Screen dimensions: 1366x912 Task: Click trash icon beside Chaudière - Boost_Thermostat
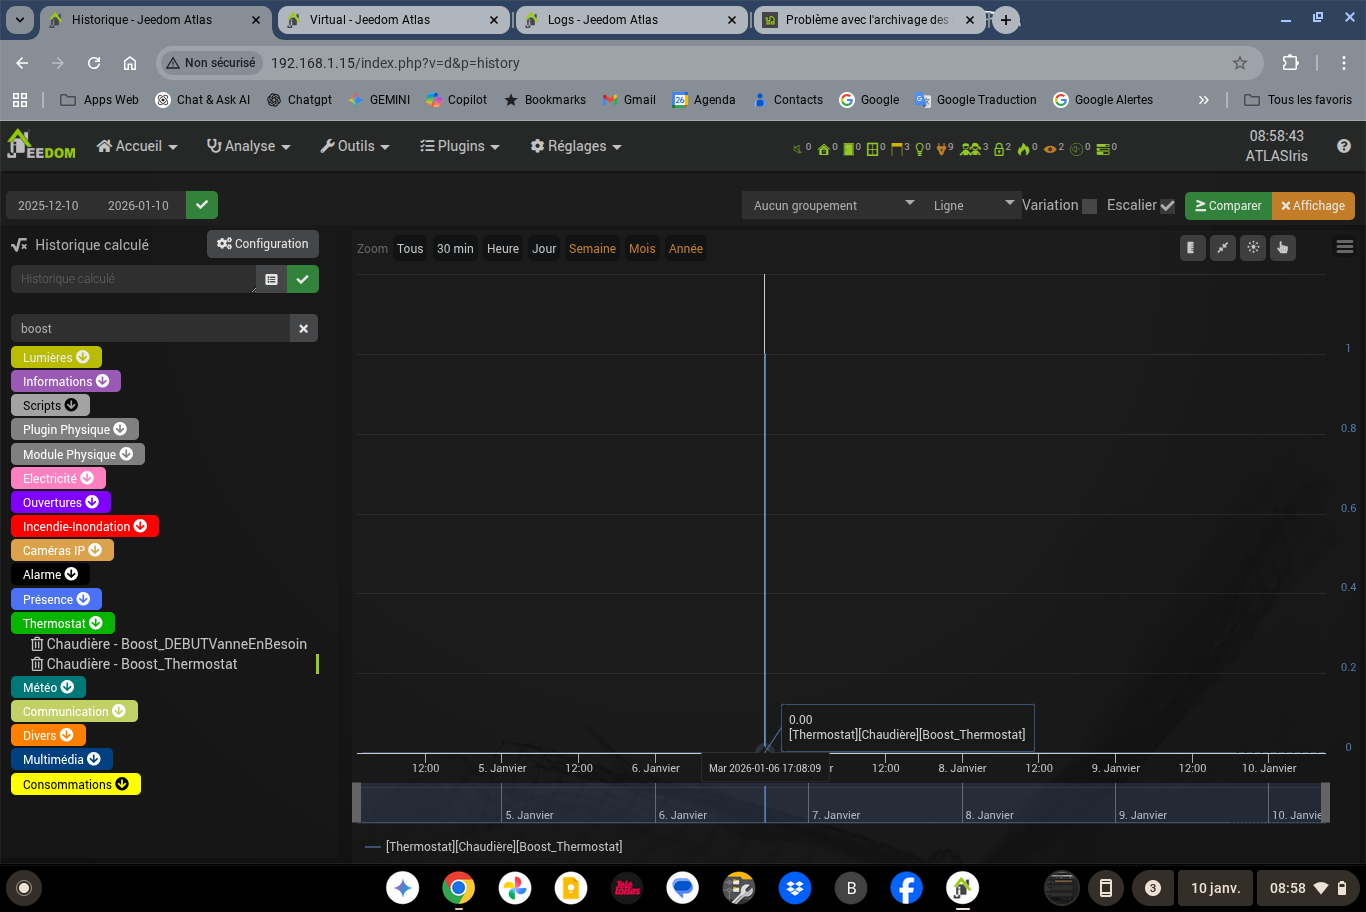[x=37, y=664]
